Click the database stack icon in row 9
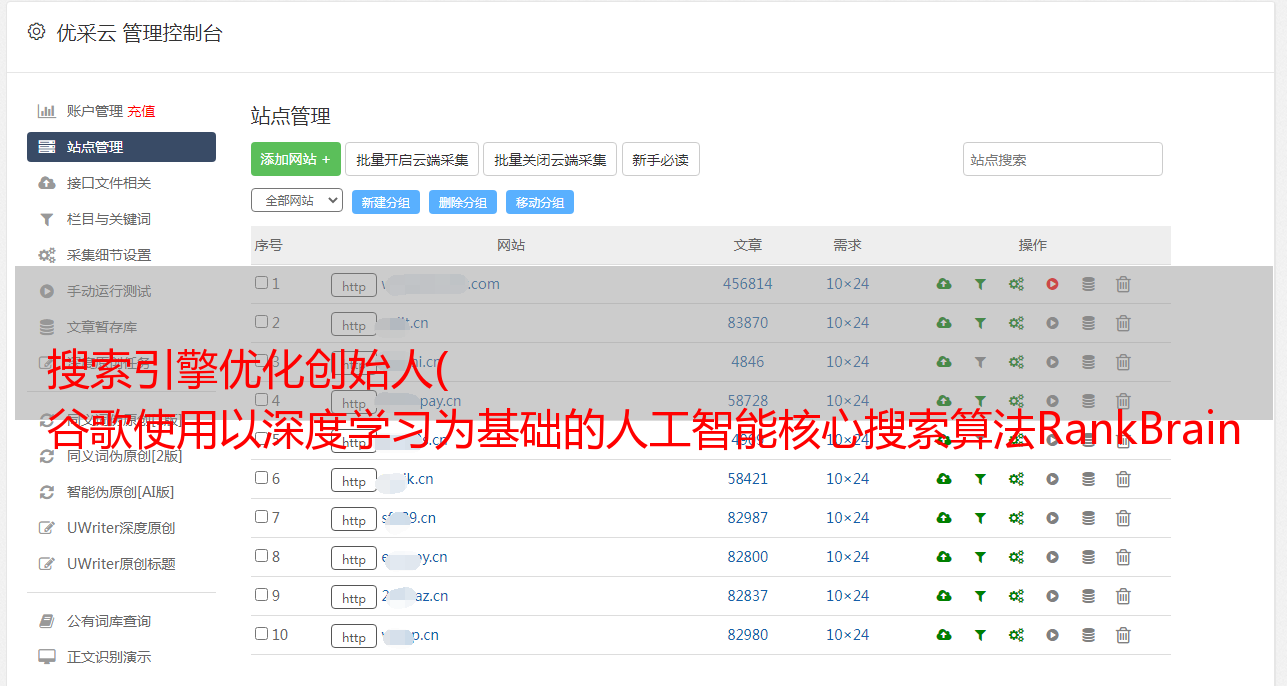 [x=1088, y=596]
